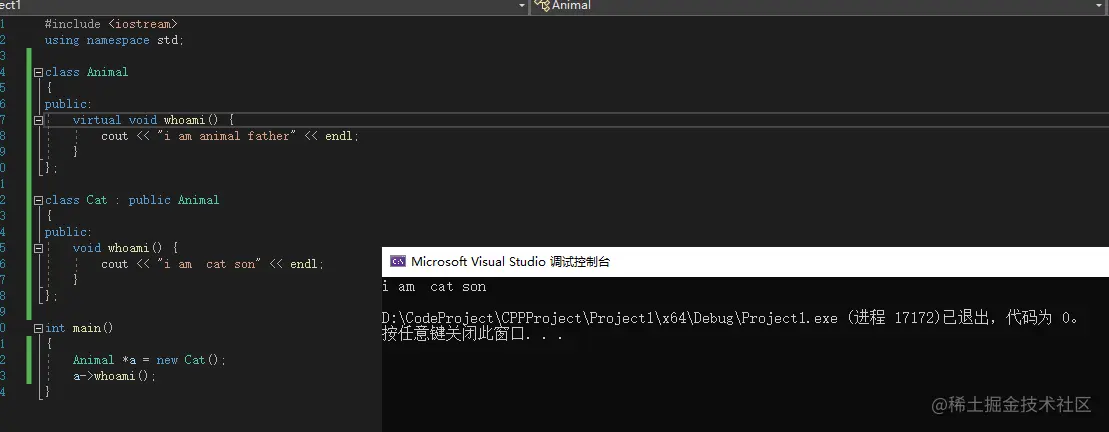Click the console output 'i am cat son'

434,286
